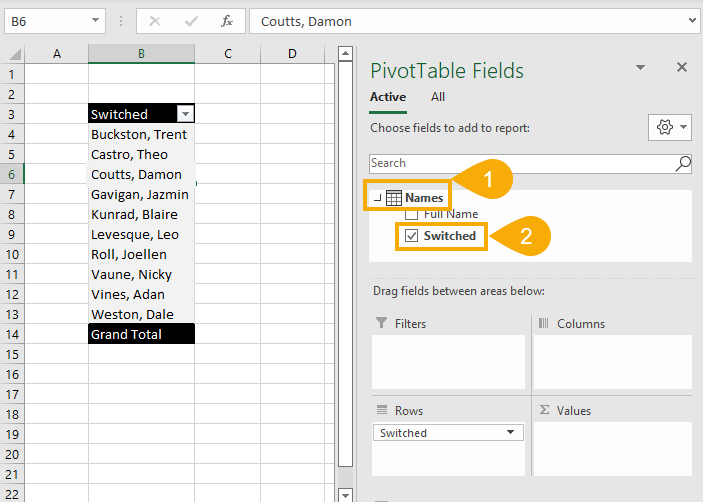Select row 3 header
The image size is (703, 502).
(12, 114)
